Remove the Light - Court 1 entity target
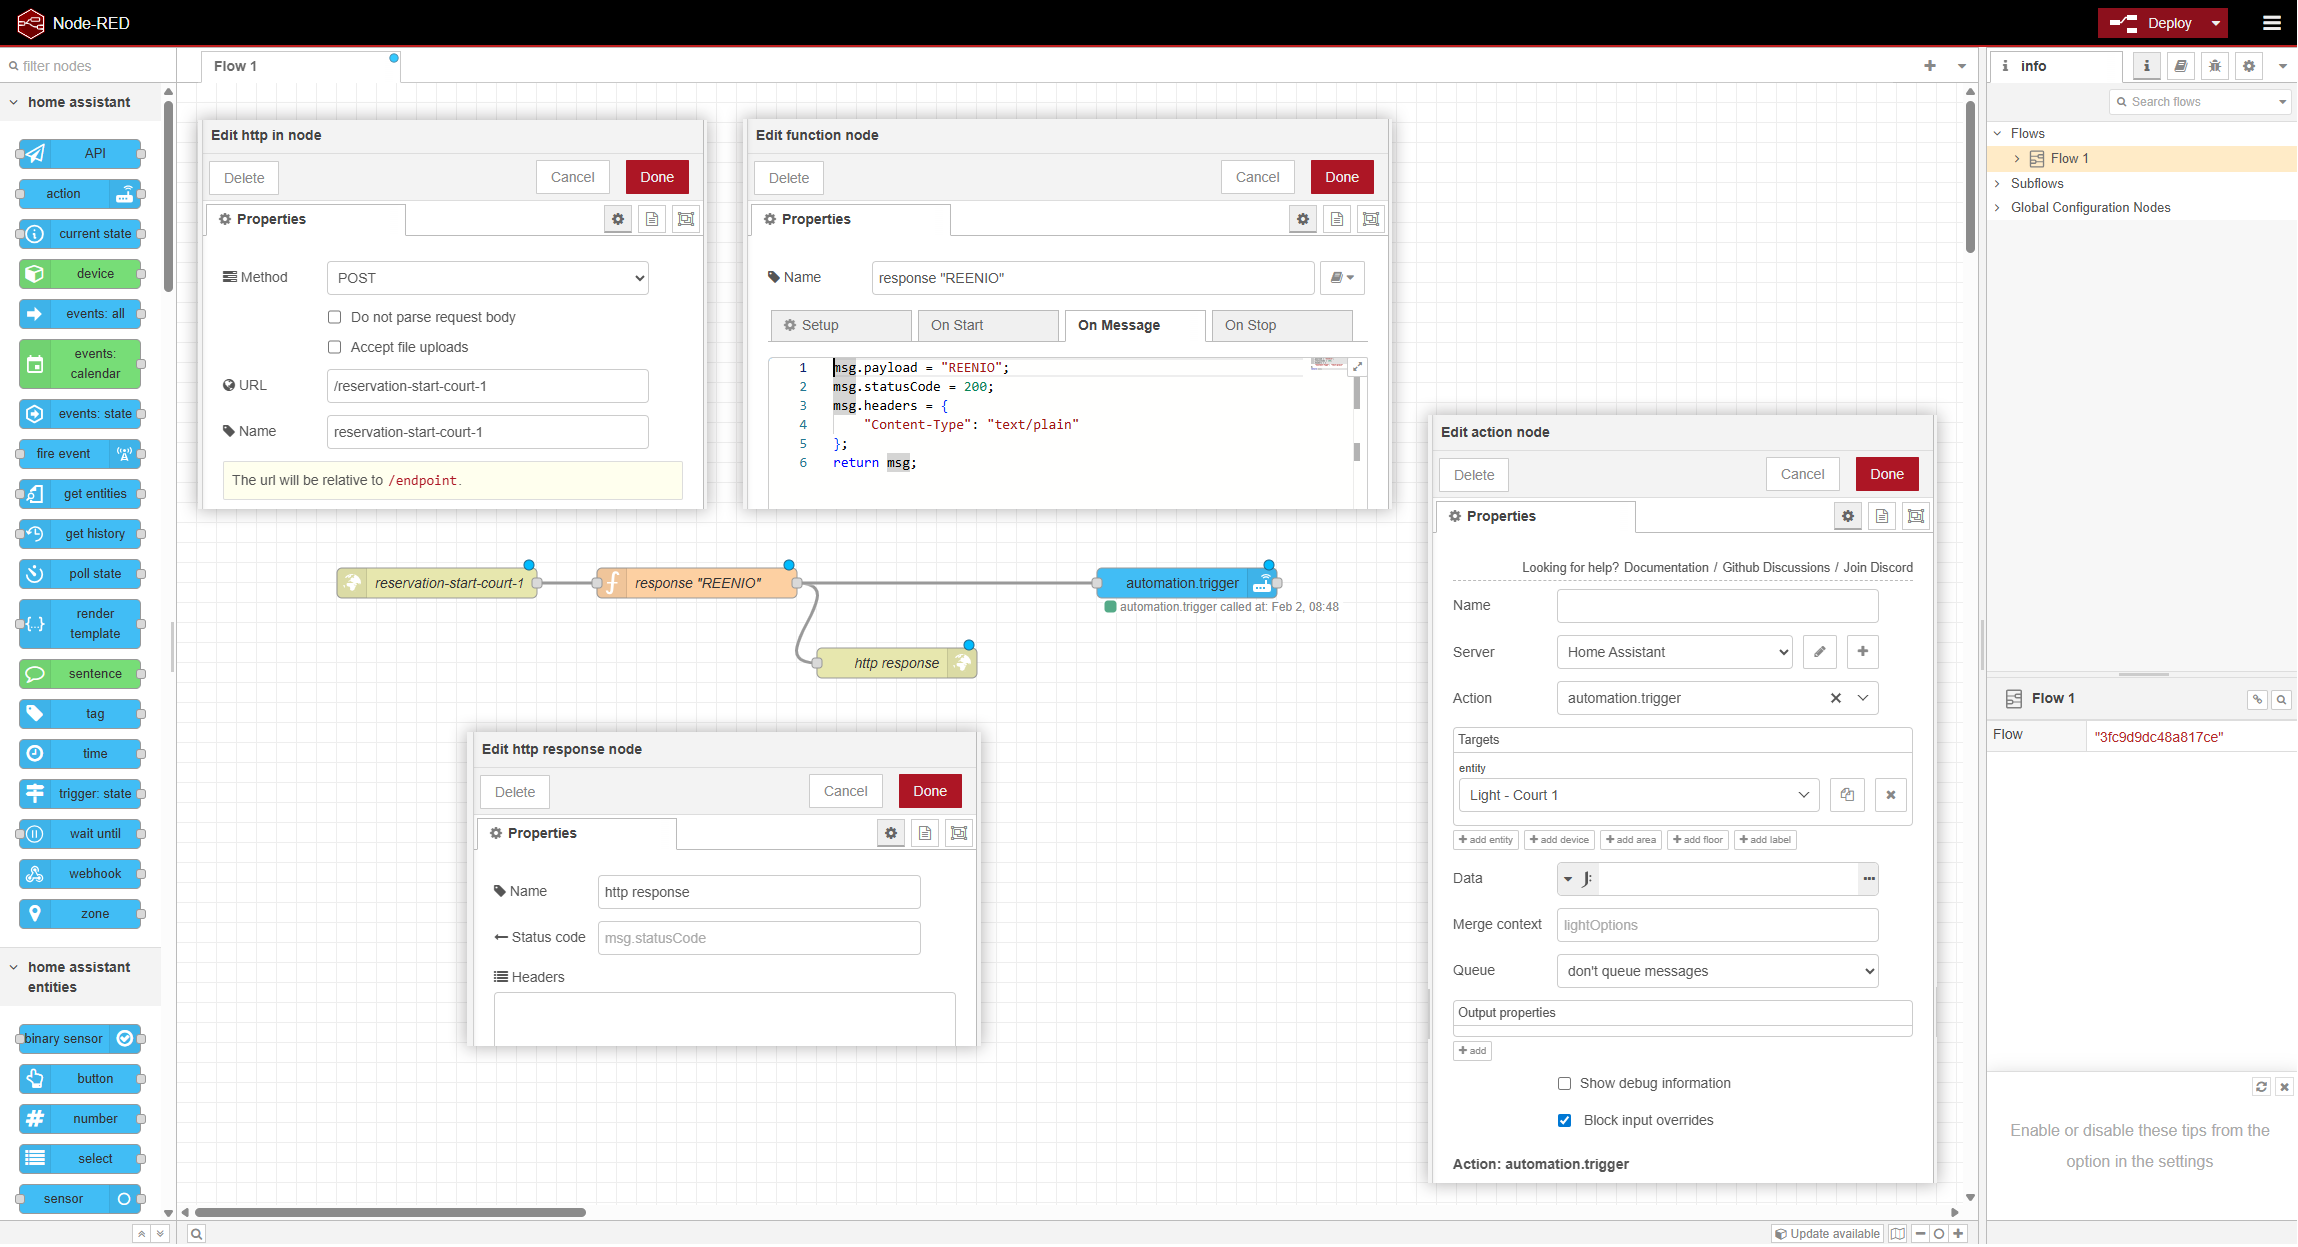Image resolution: width=2298 pixels, height=1247 pixels. point(1890,795)
